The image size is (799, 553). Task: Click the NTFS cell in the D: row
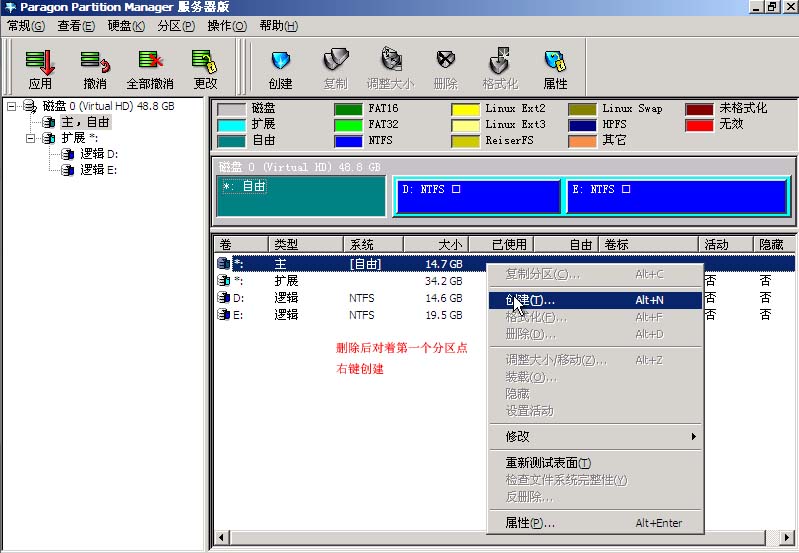362,298
